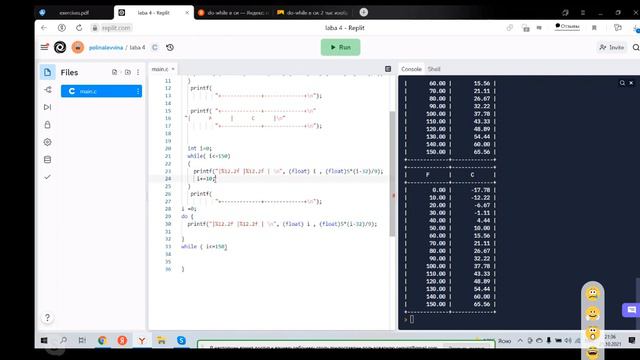
Task: Open the Database sidebar icon
Action: click(47, 160)
